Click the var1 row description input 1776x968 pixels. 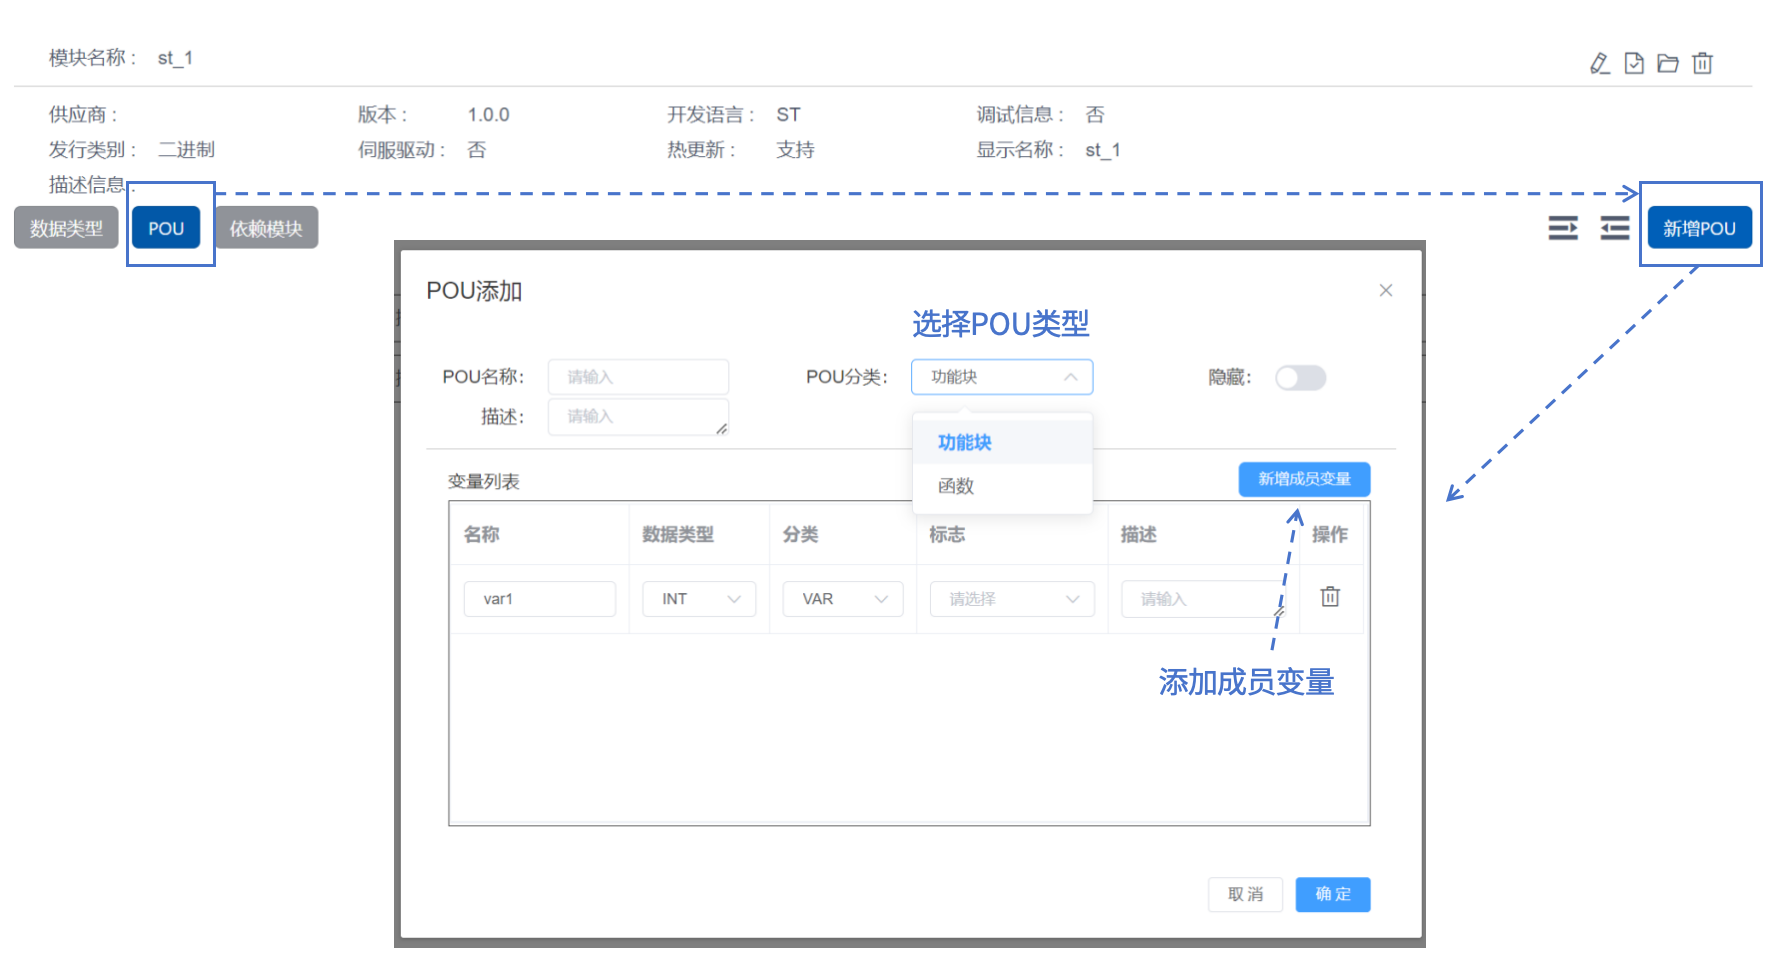1203,598
